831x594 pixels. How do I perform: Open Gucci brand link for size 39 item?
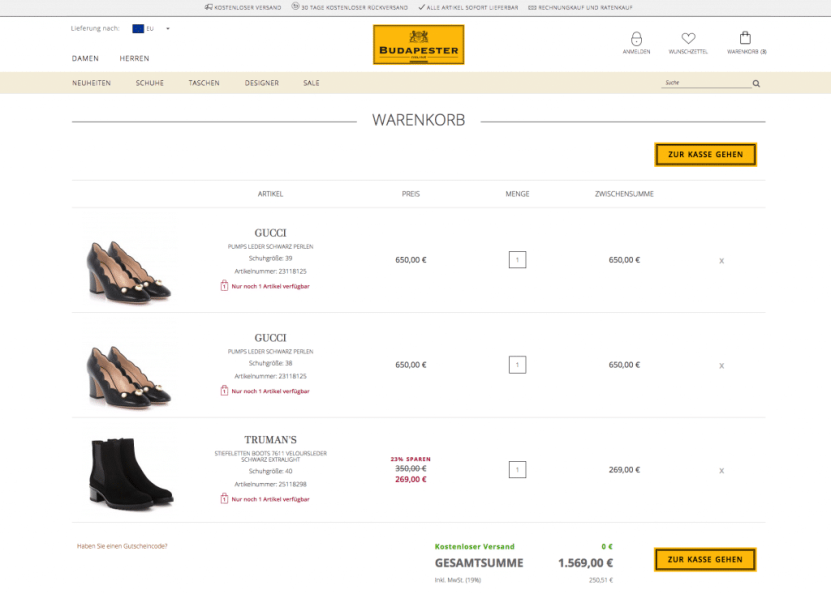[x=270, y=233]
